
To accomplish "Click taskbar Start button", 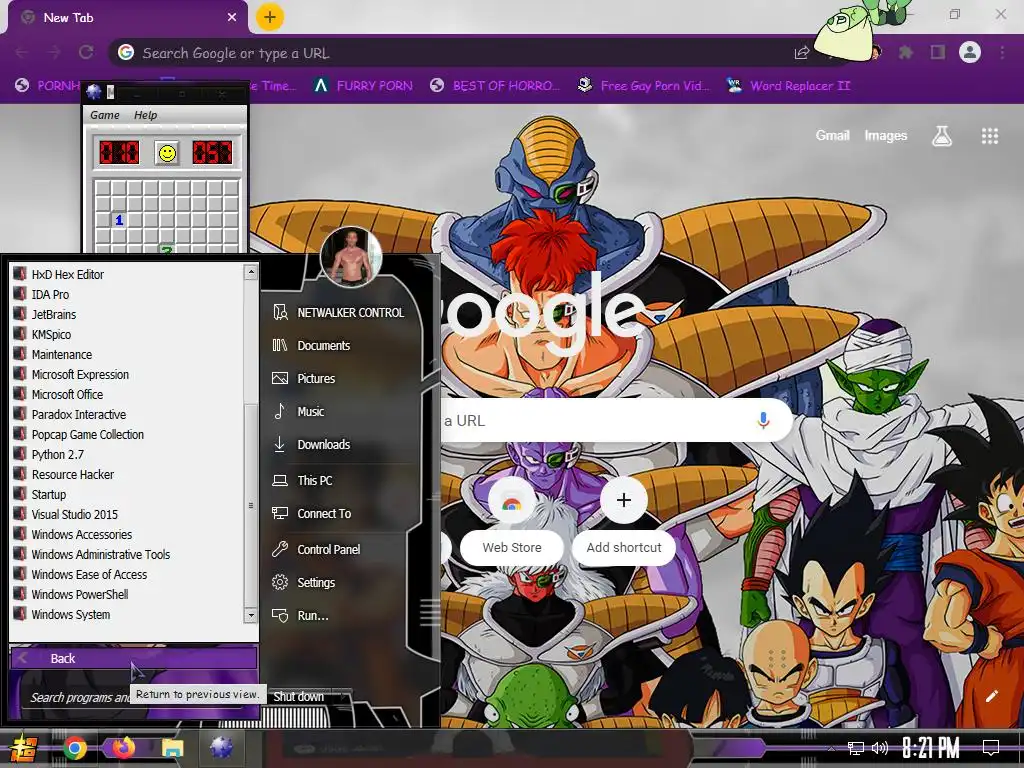I will (22, 748).
